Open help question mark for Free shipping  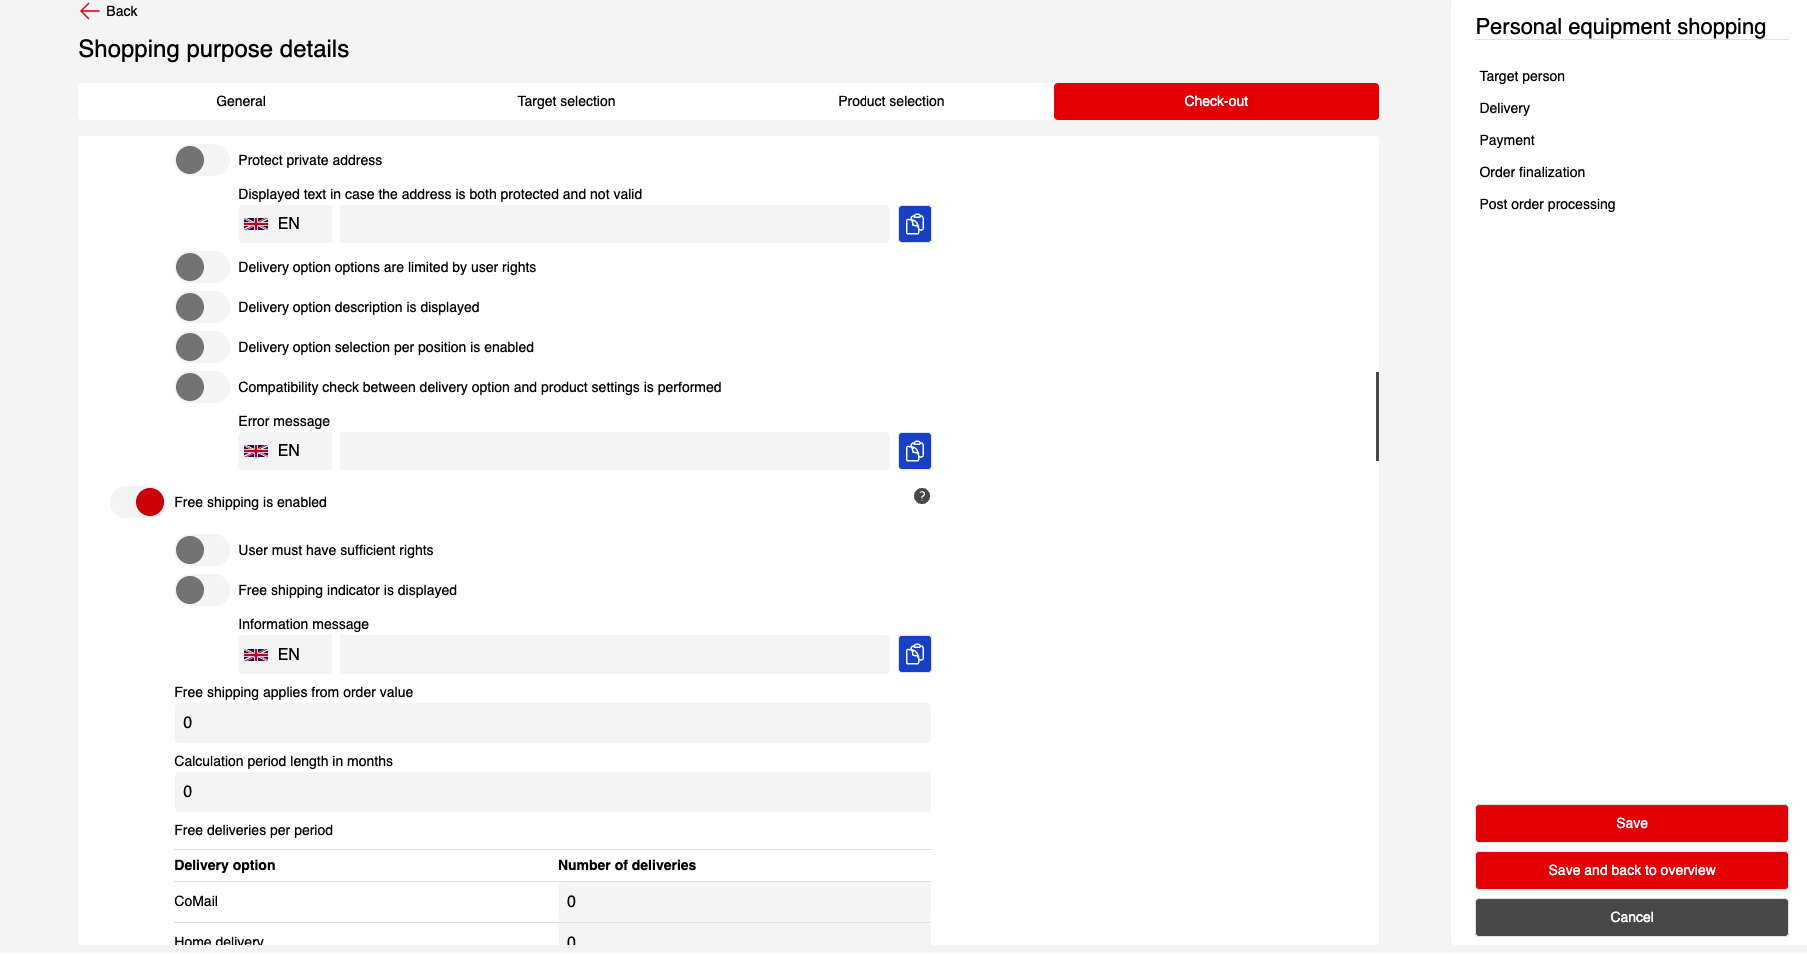tap(921, 496)
